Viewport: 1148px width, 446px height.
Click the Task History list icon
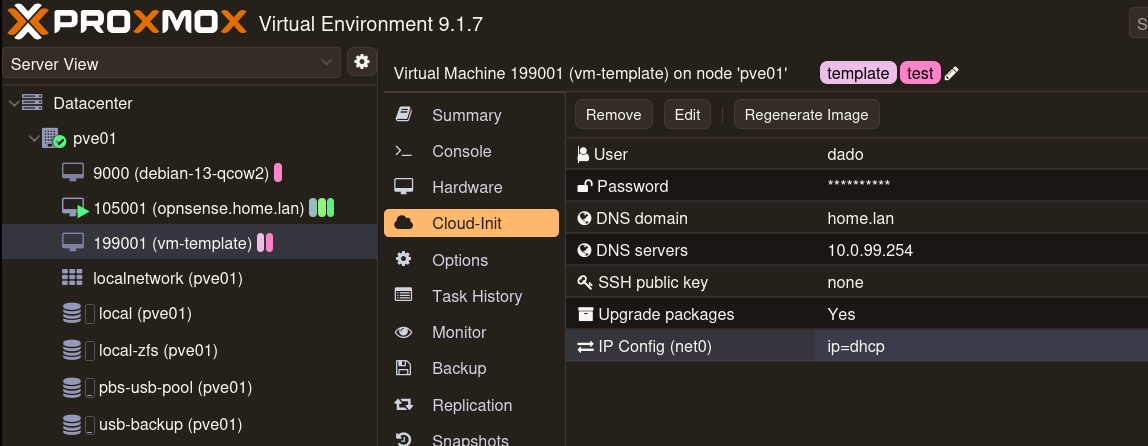click(x=403, y=295)
